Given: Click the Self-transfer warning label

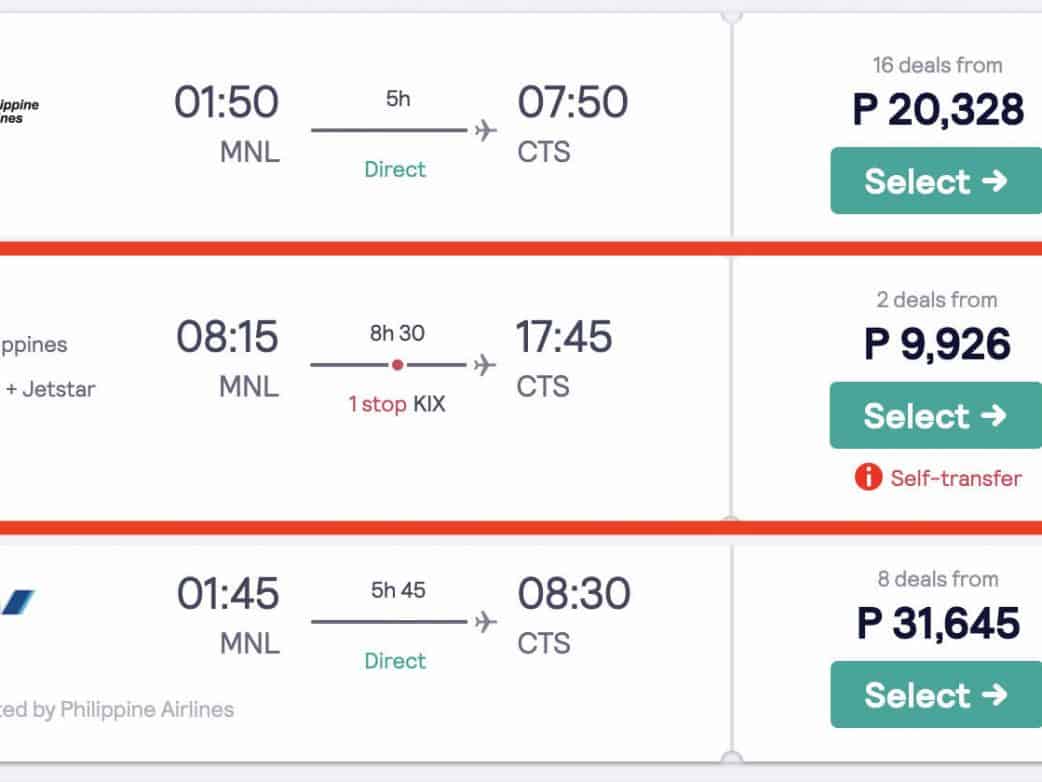Looking at the screenshot, I should point(955,478).
